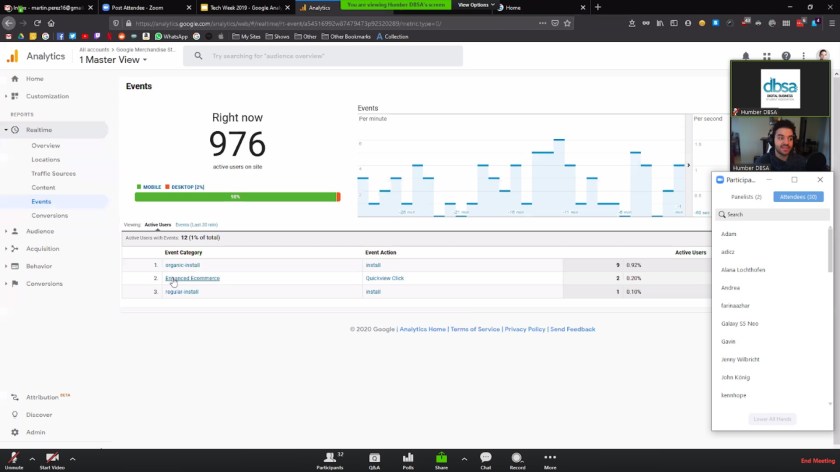
Task: Open the Polls panel in Zoom
Action: pos(408,458)
